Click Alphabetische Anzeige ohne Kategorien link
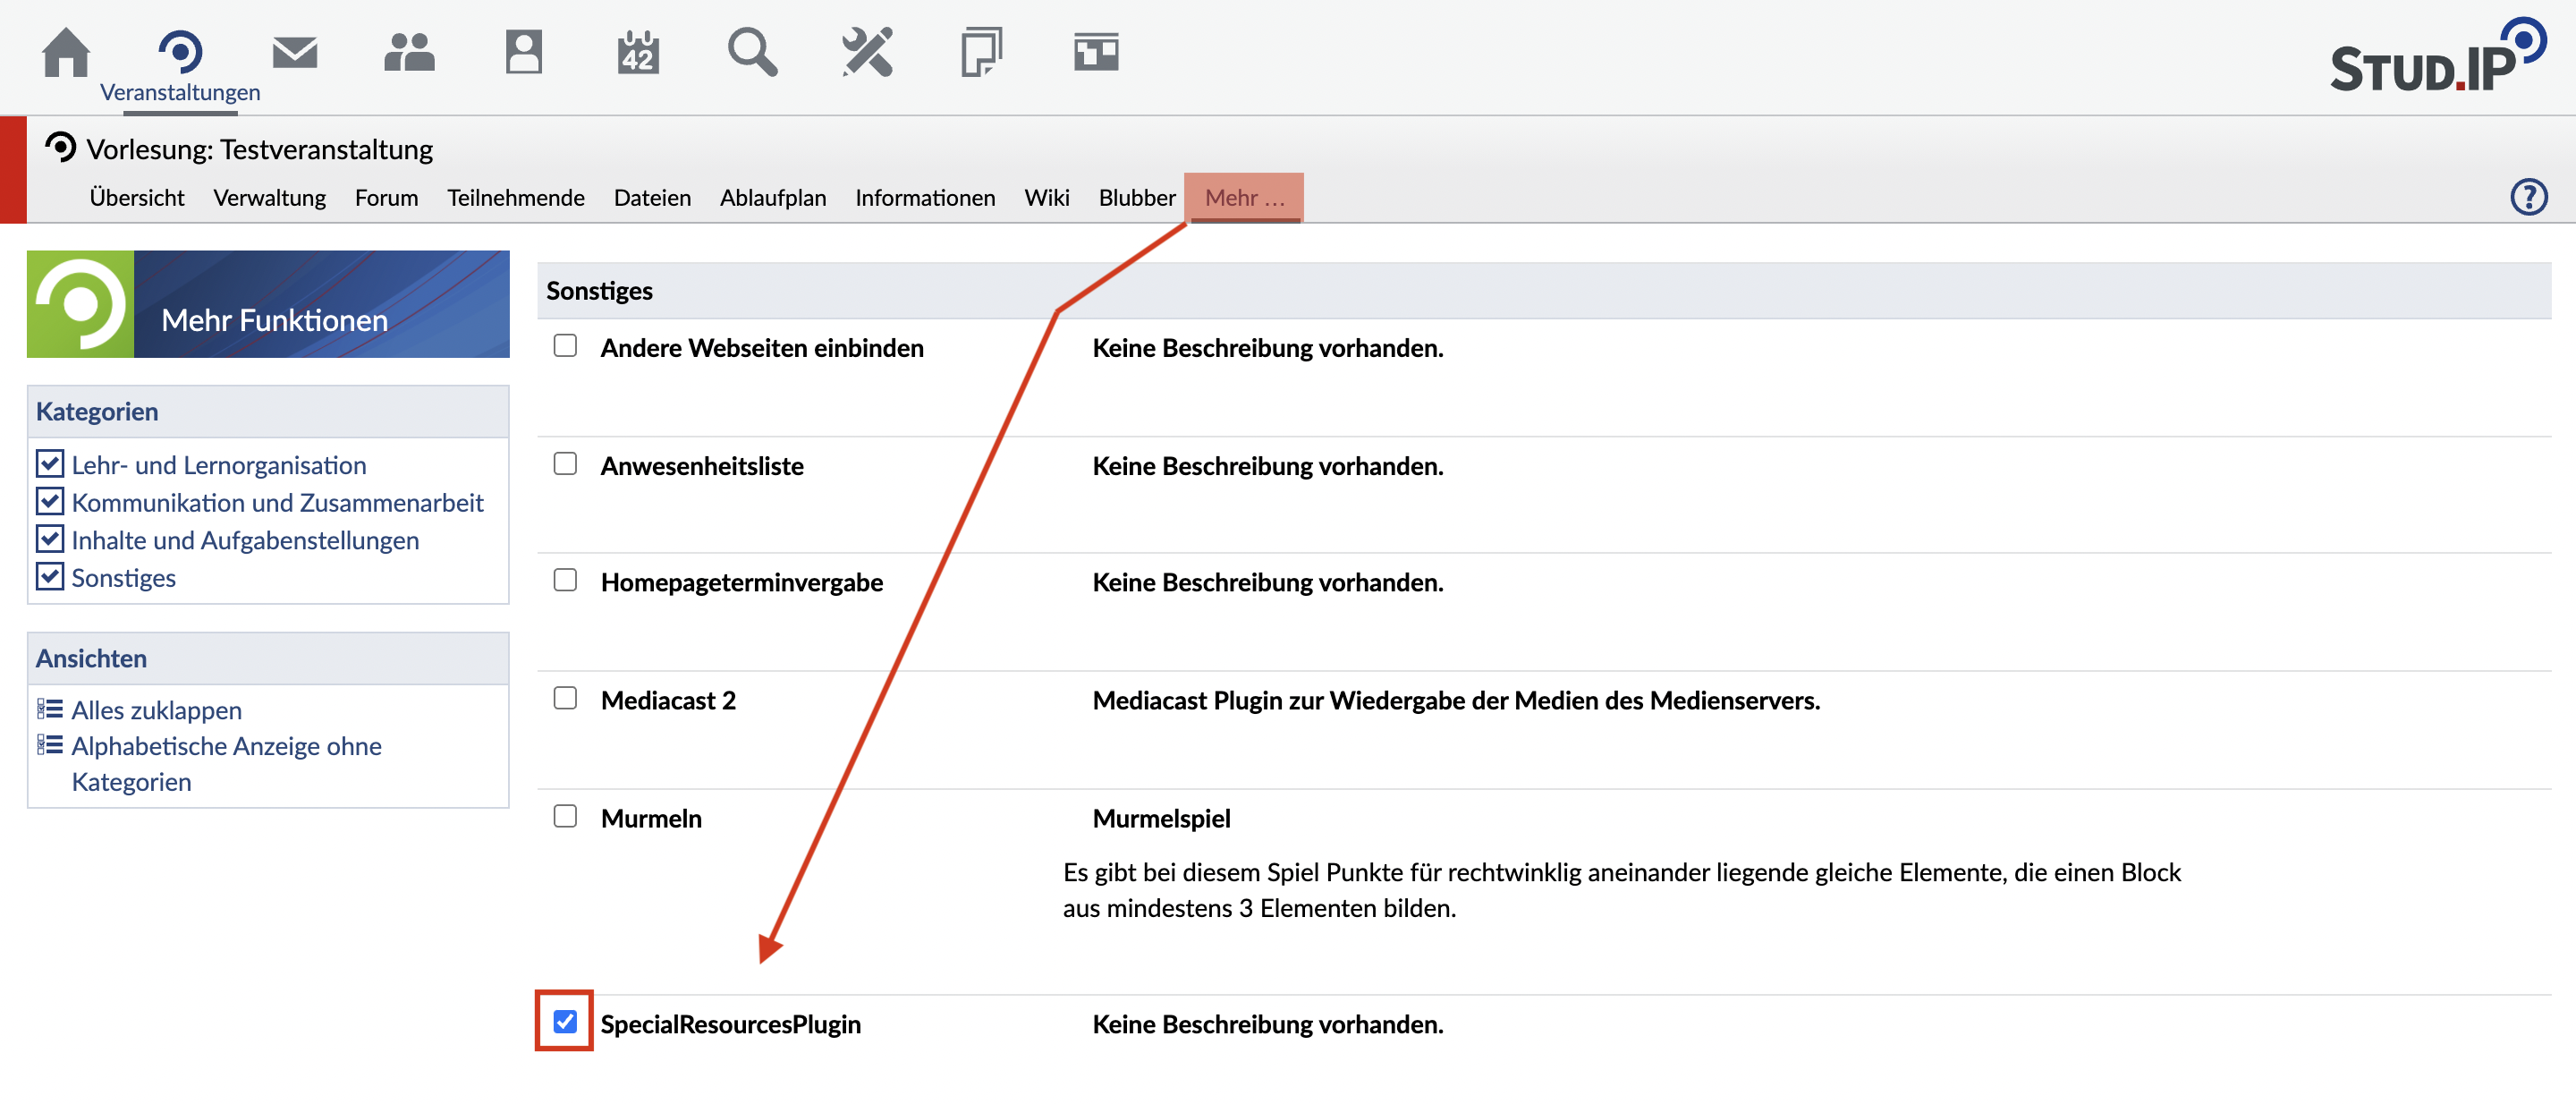 pyautogui.click(x=226, y=746)
